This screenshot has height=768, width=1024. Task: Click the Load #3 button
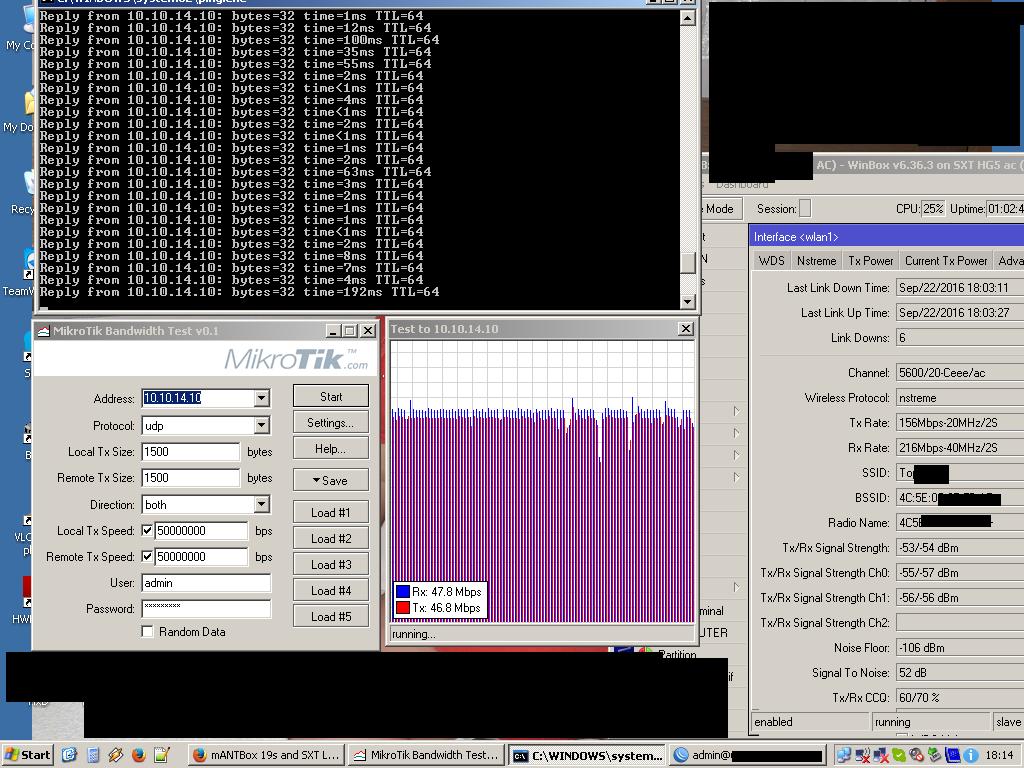pyautogui.click(x=330, y=564)
